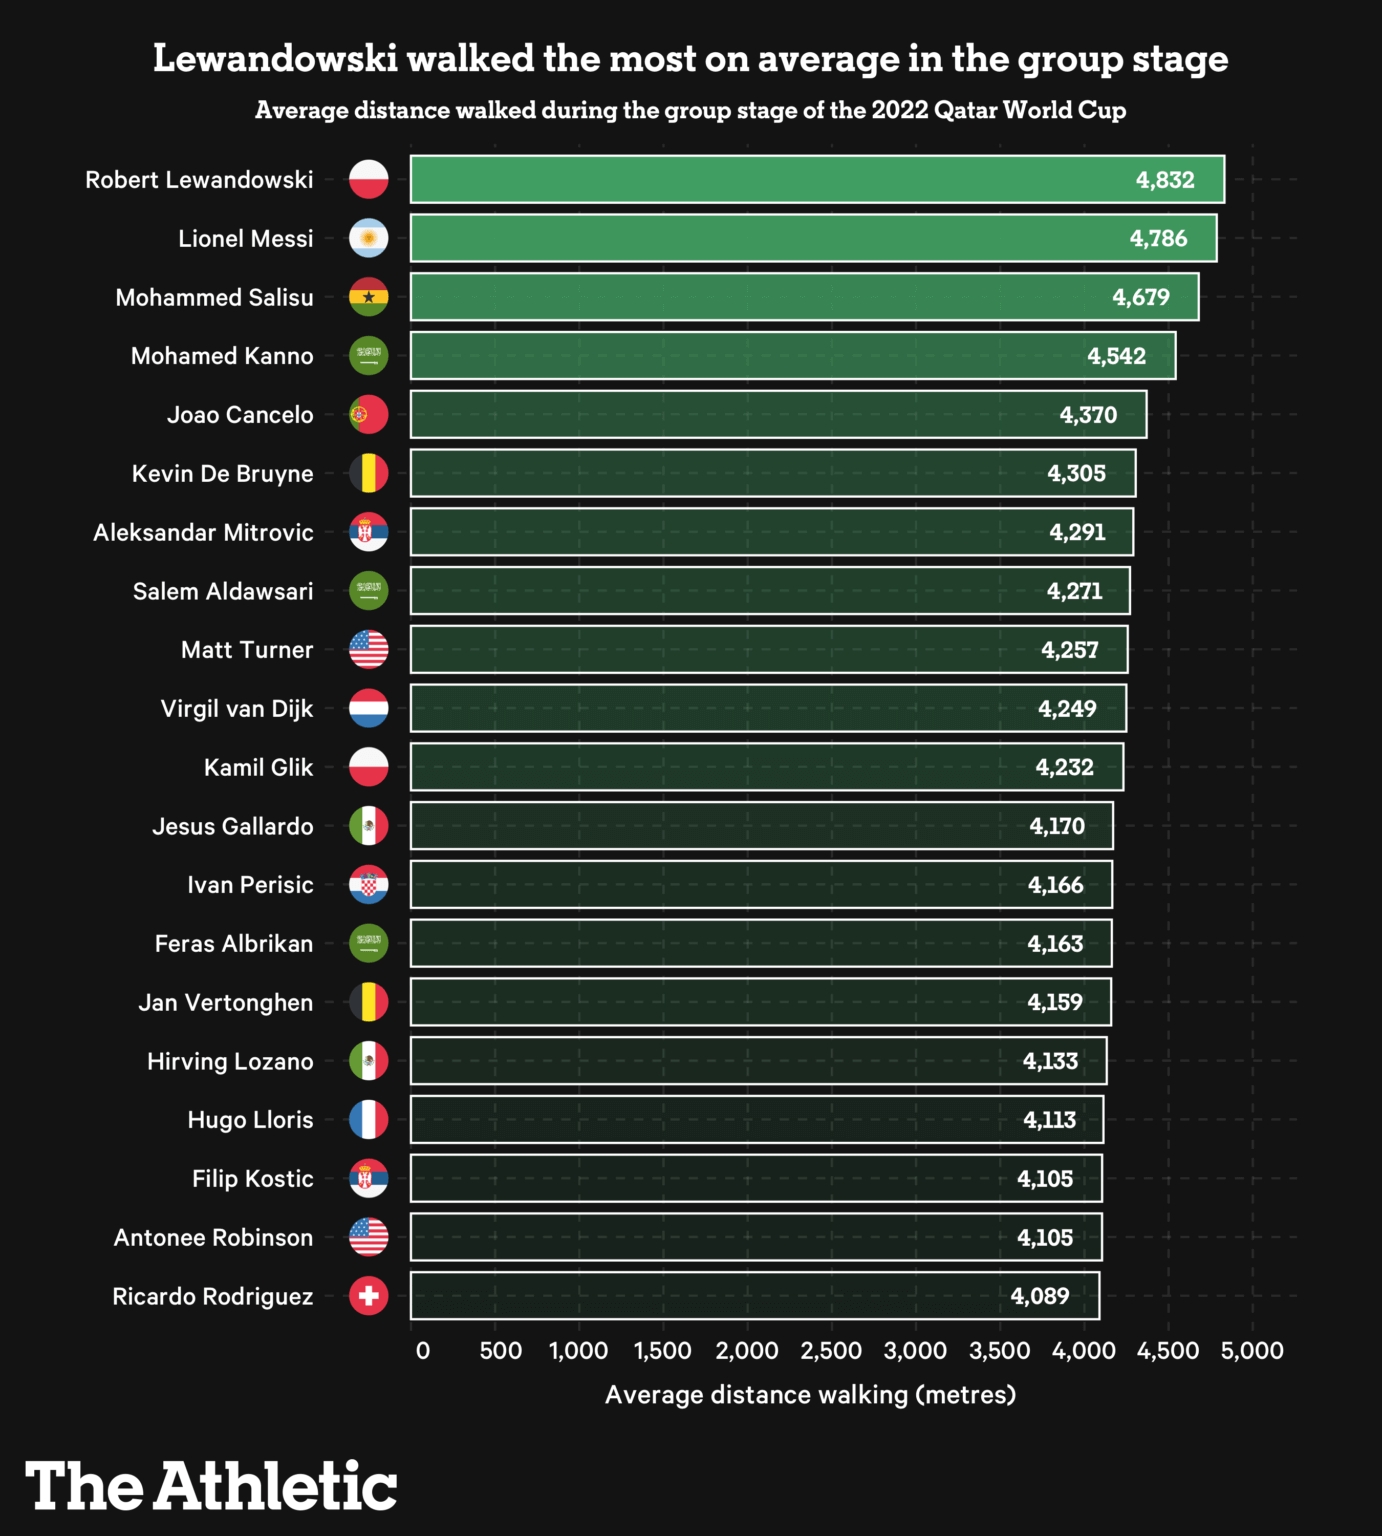Click the chart headline about Lewandowski
Screen dimensions: 1382x1536
(690, 59)
